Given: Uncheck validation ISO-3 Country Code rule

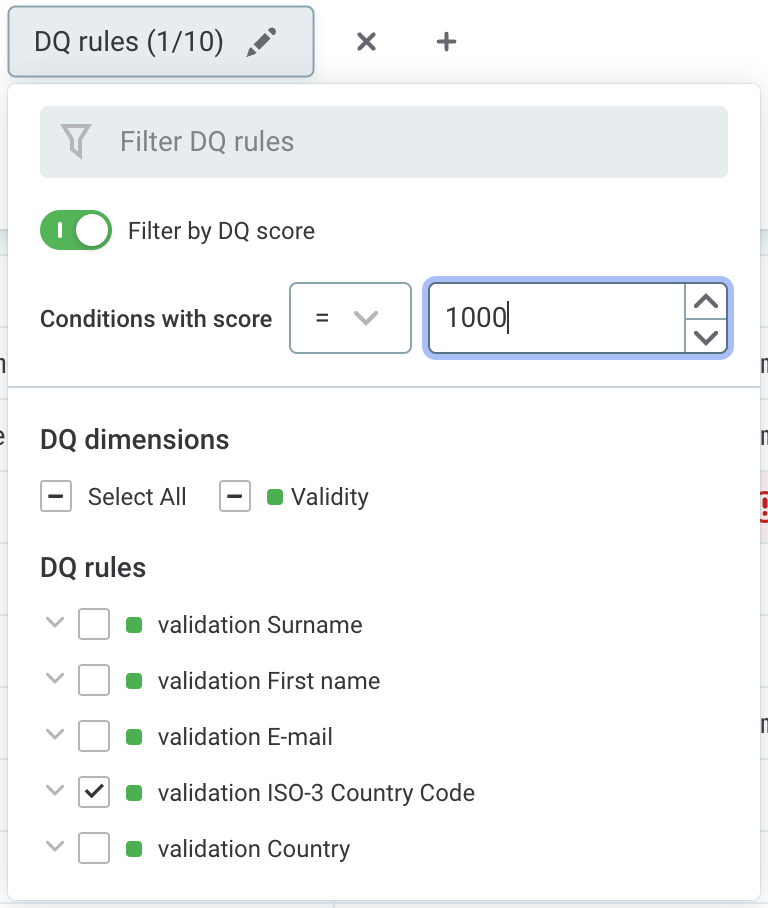Looking at the screenshot, I should coord(94,791).
